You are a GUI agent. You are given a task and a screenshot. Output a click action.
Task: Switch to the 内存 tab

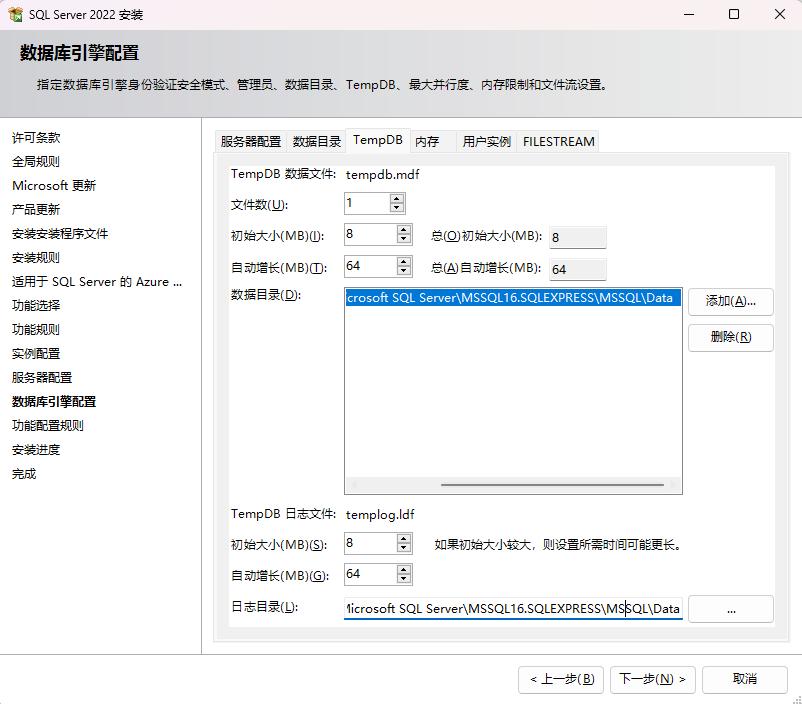(x=427, y=142)
